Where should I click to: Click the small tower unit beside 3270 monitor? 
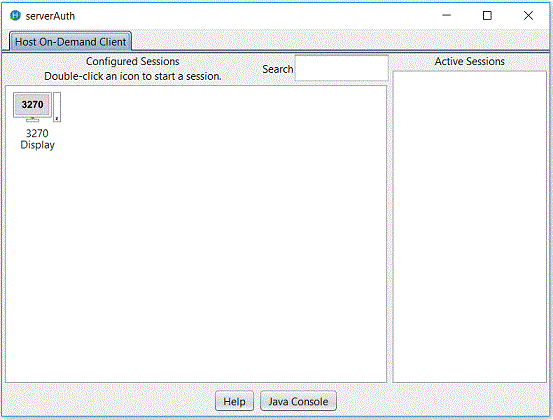point(57,107)
